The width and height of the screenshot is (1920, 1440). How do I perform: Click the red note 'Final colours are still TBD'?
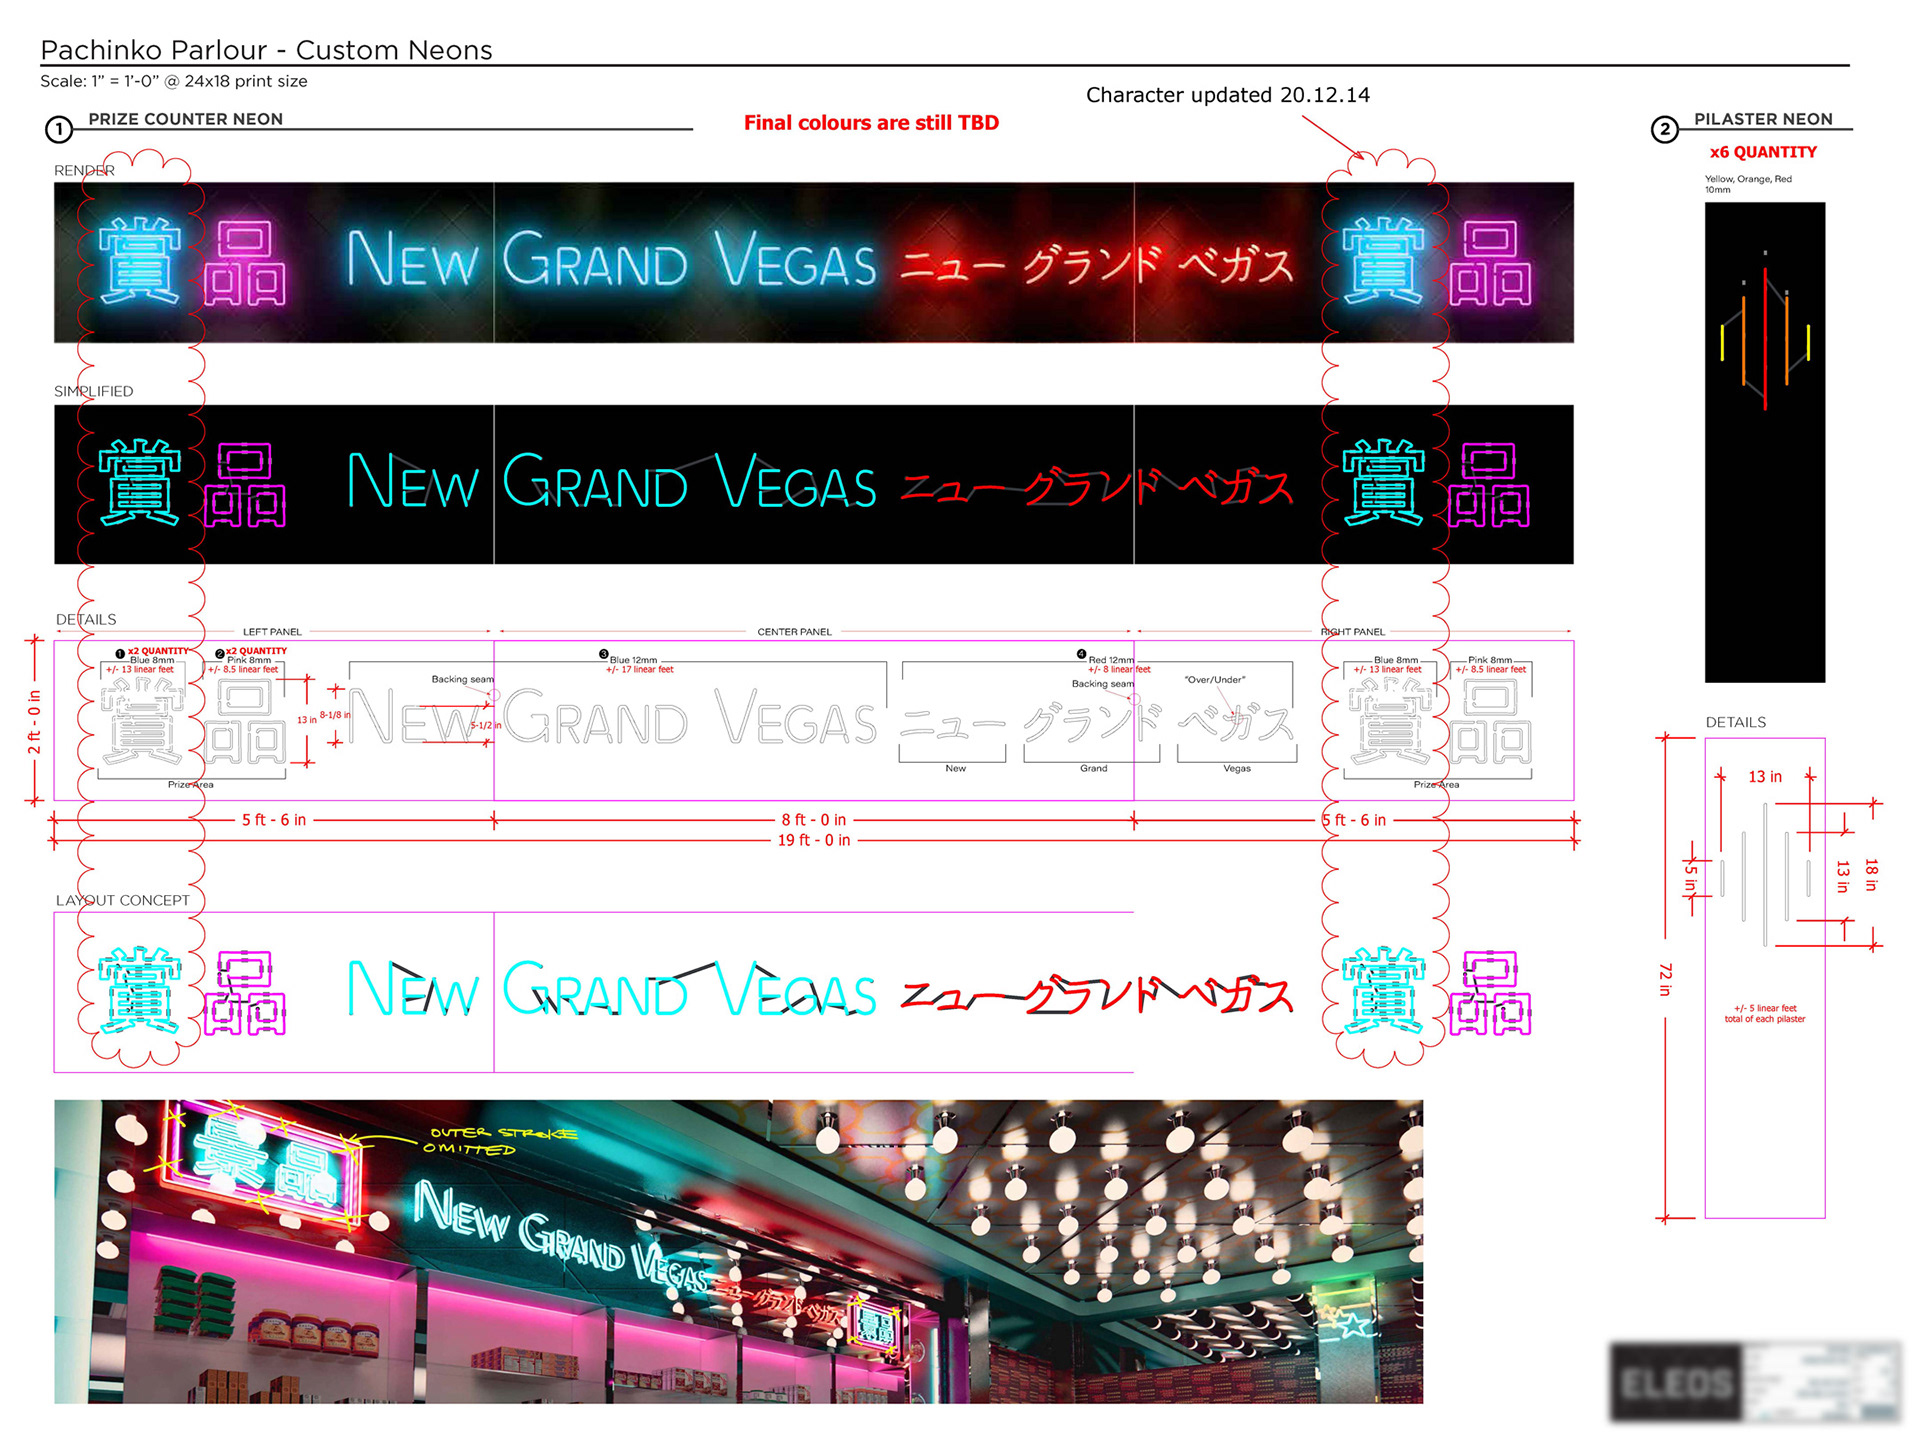[871, 123]
